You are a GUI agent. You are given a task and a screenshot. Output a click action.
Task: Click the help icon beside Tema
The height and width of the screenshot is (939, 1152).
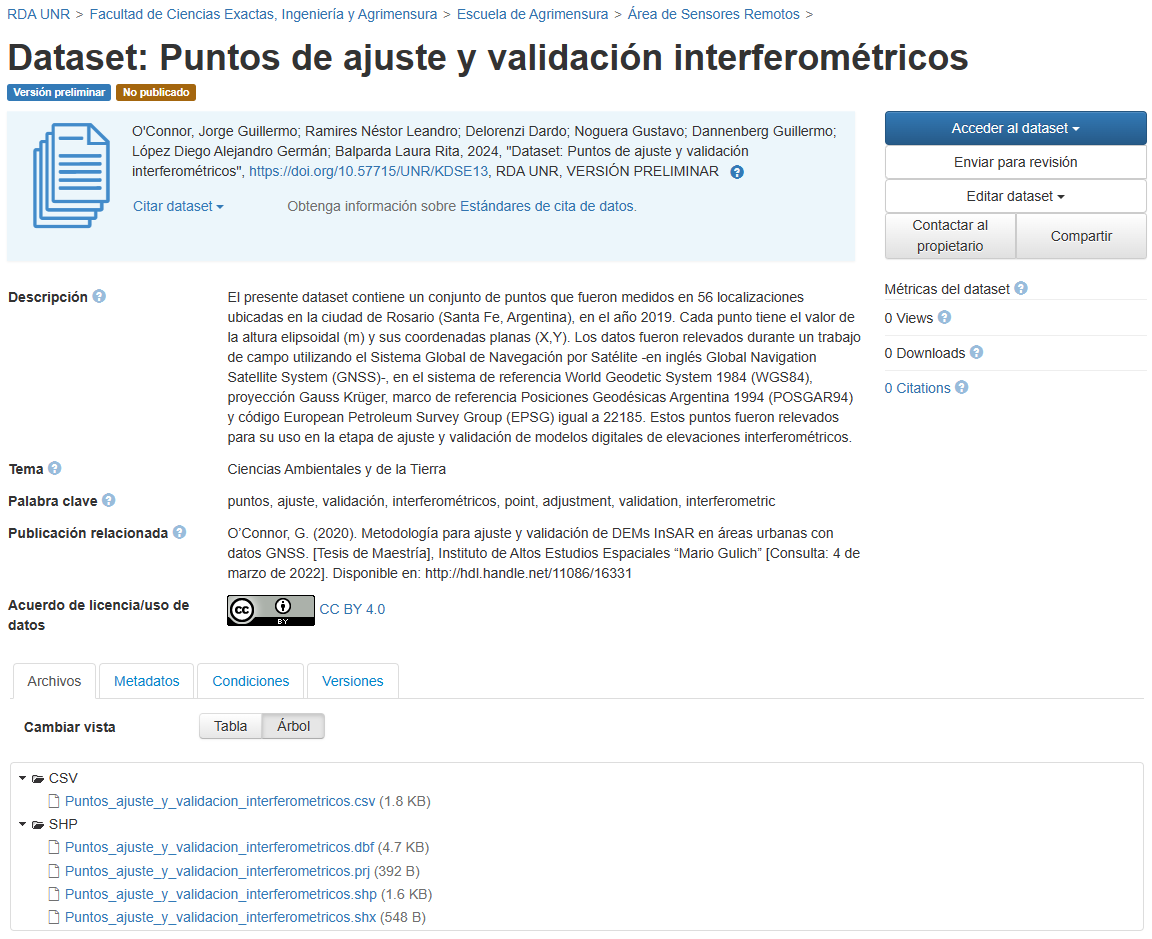(x=55, y=468)
